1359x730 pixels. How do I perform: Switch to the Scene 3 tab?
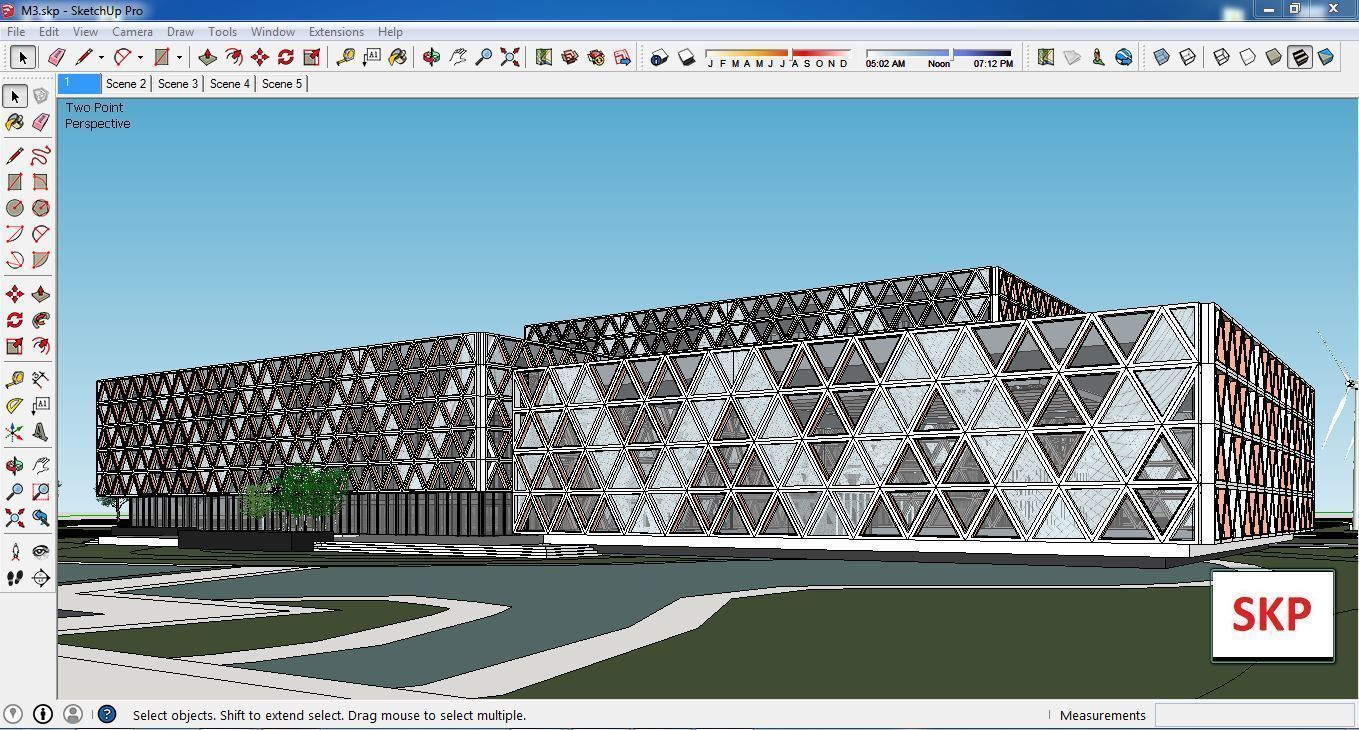(x=178, y=84)
